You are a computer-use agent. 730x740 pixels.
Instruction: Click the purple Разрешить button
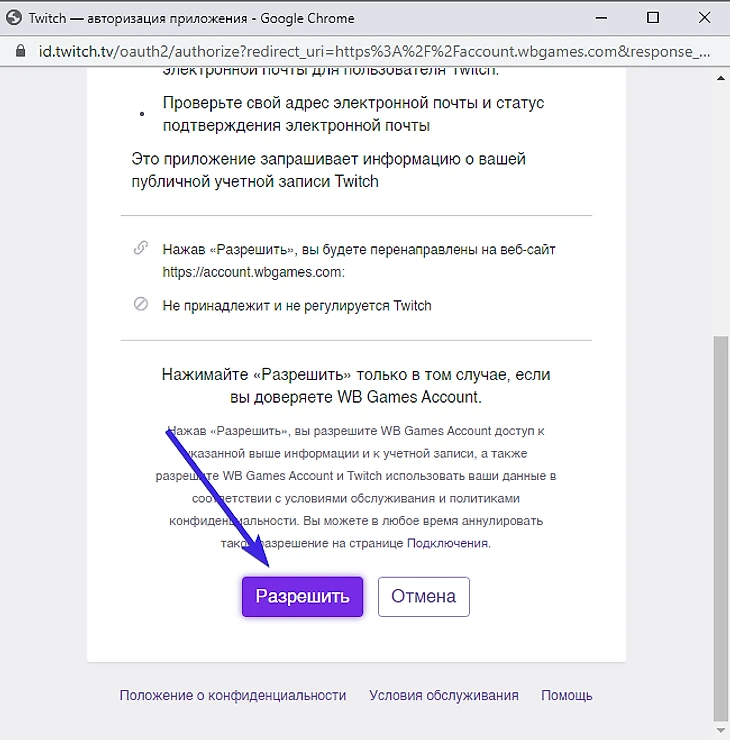pos(302,597)
